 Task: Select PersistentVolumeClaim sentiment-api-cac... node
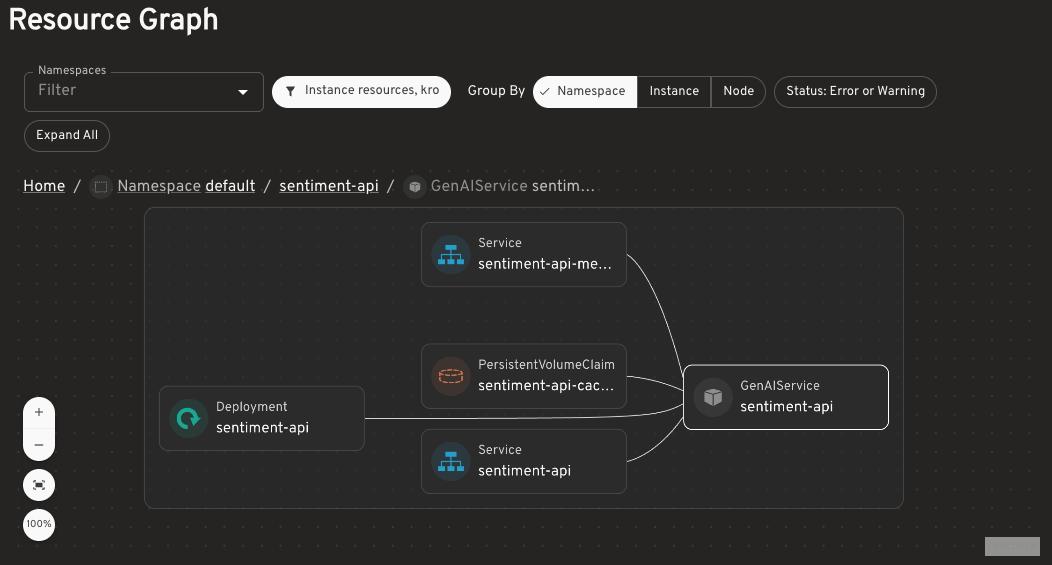point(524,376)
